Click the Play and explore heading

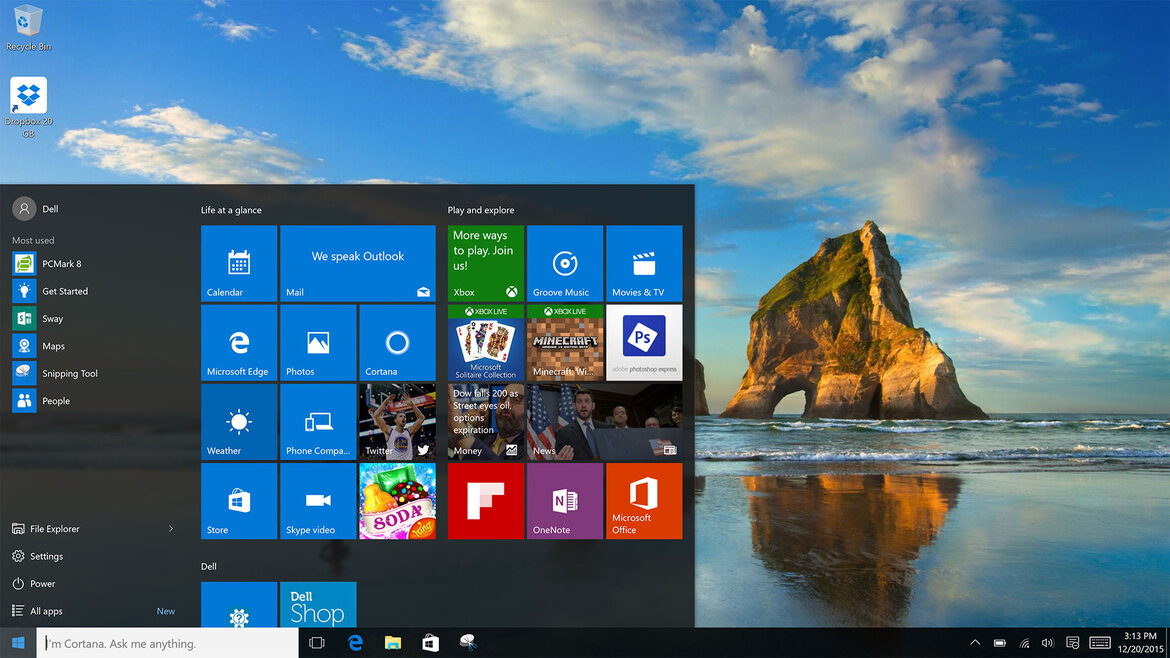[481, 210]
